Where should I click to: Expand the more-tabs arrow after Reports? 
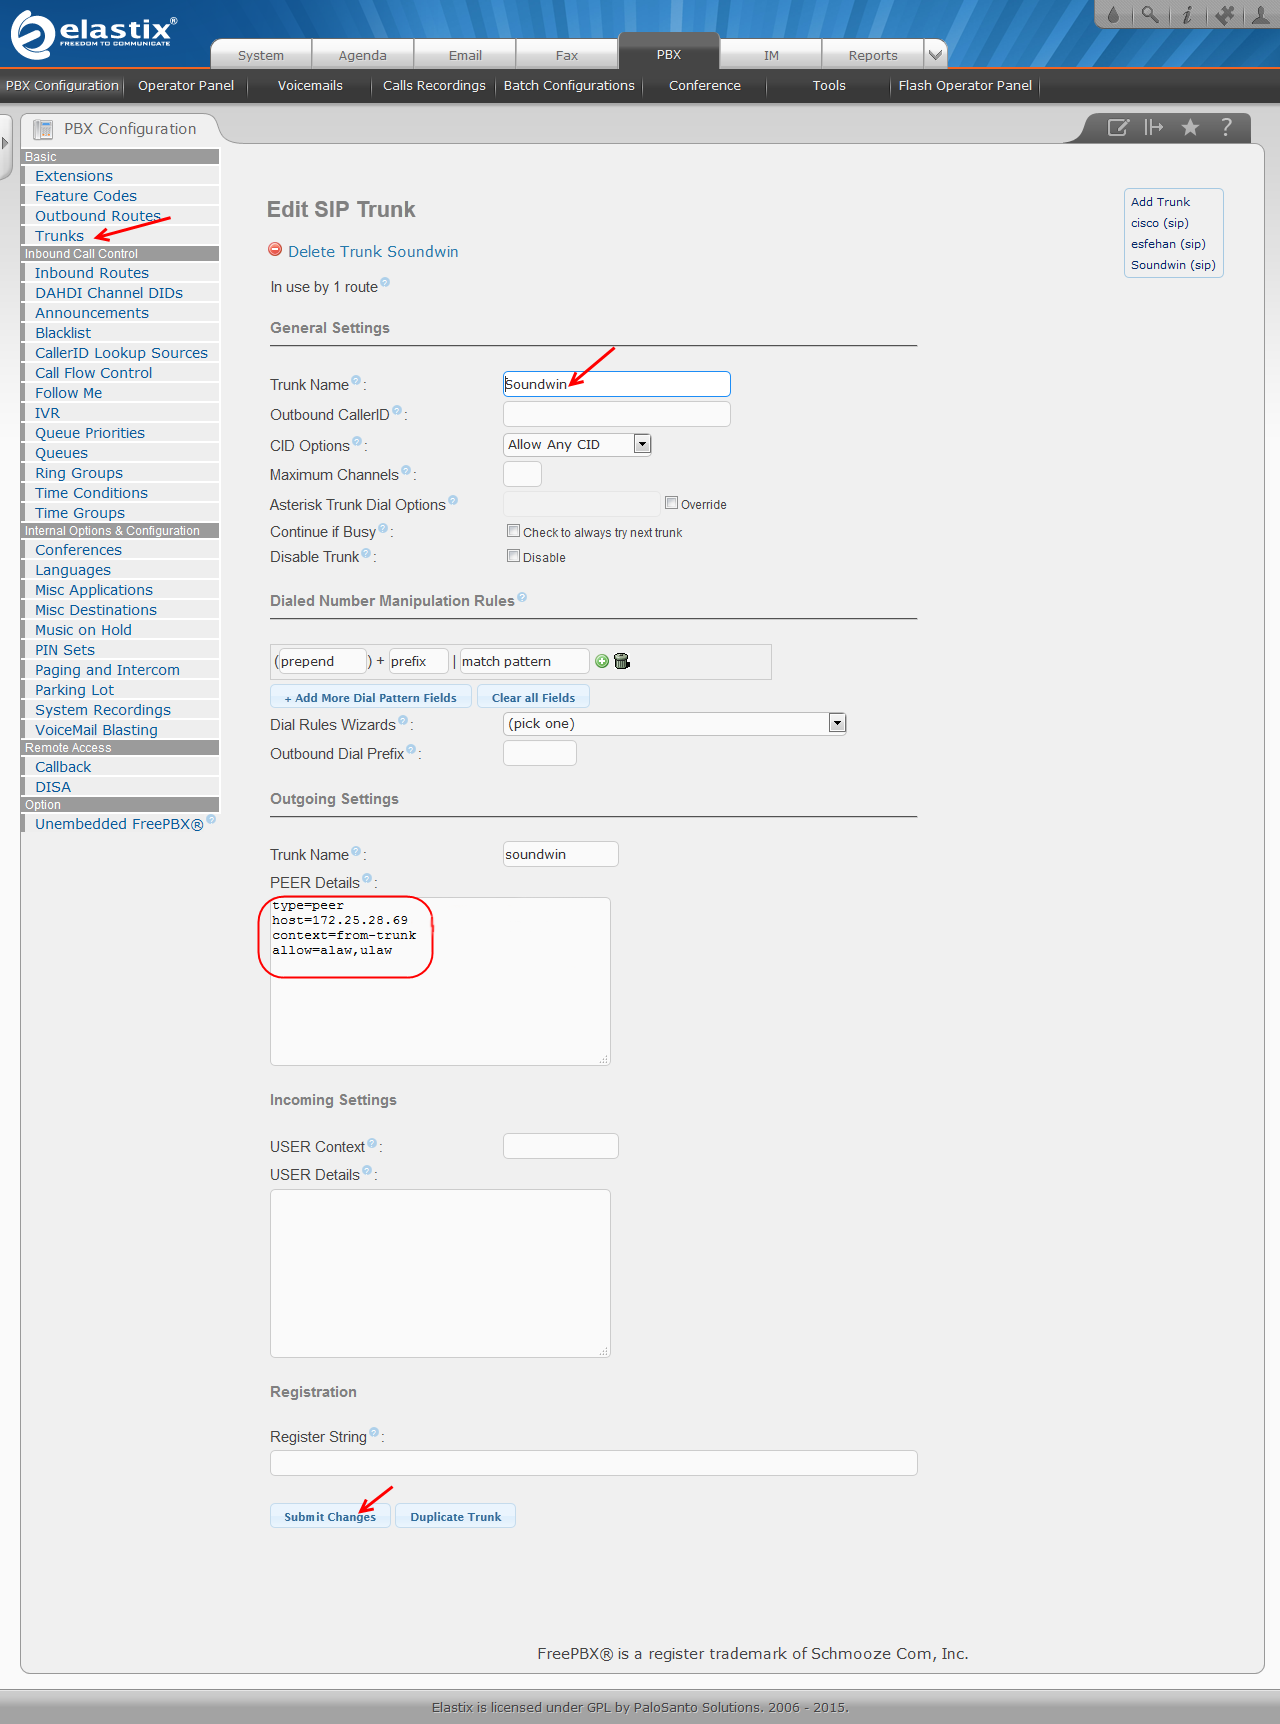[x=935, y=55]
